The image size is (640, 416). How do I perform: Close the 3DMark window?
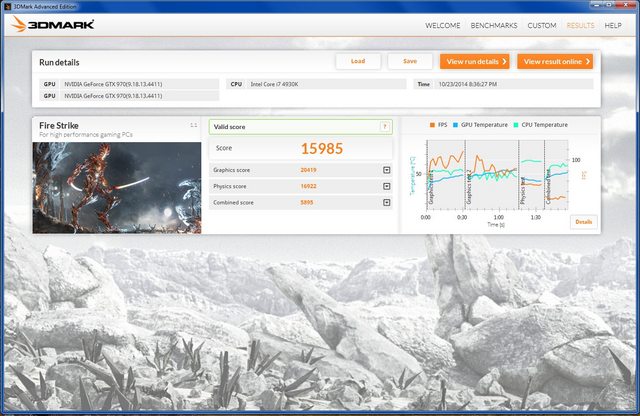pyautogui.click(x=627, y=5)
